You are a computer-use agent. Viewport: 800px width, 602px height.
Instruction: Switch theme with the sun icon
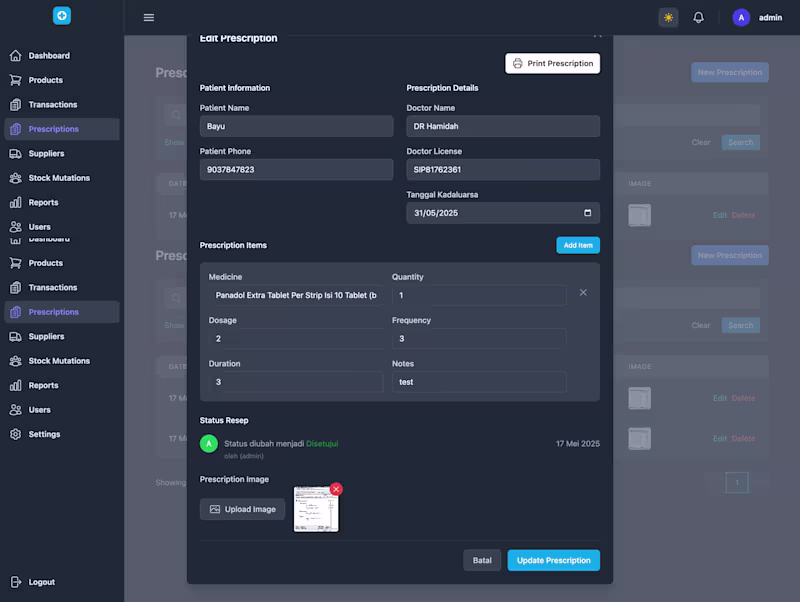tap(668, 18)
